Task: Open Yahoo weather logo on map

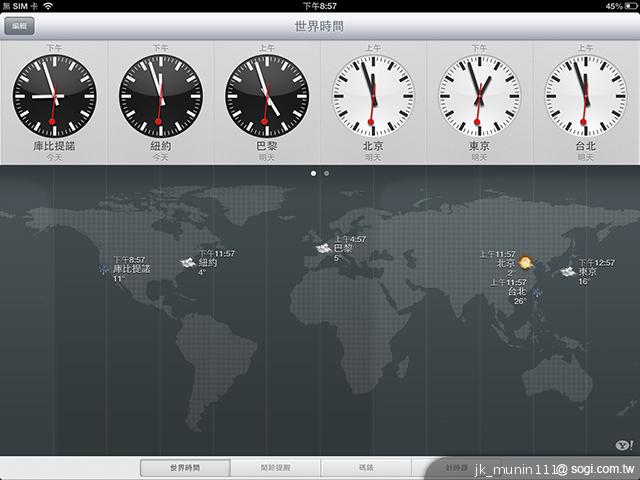Action: [624, 445]
